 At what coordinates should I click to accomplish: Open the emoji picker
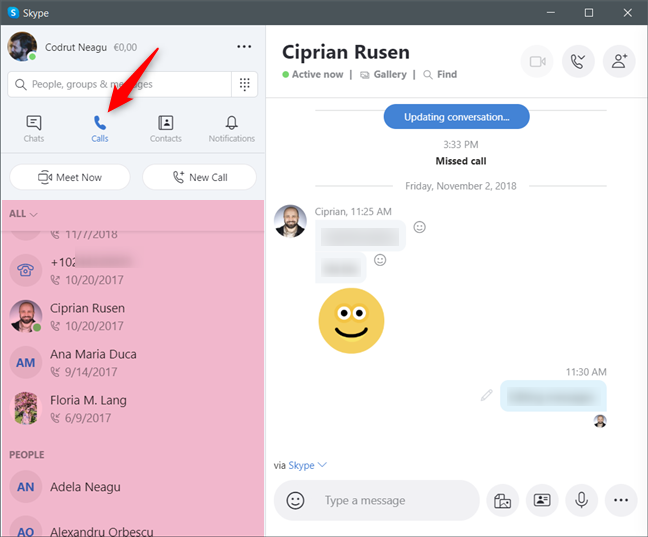[x=295, y=500]
